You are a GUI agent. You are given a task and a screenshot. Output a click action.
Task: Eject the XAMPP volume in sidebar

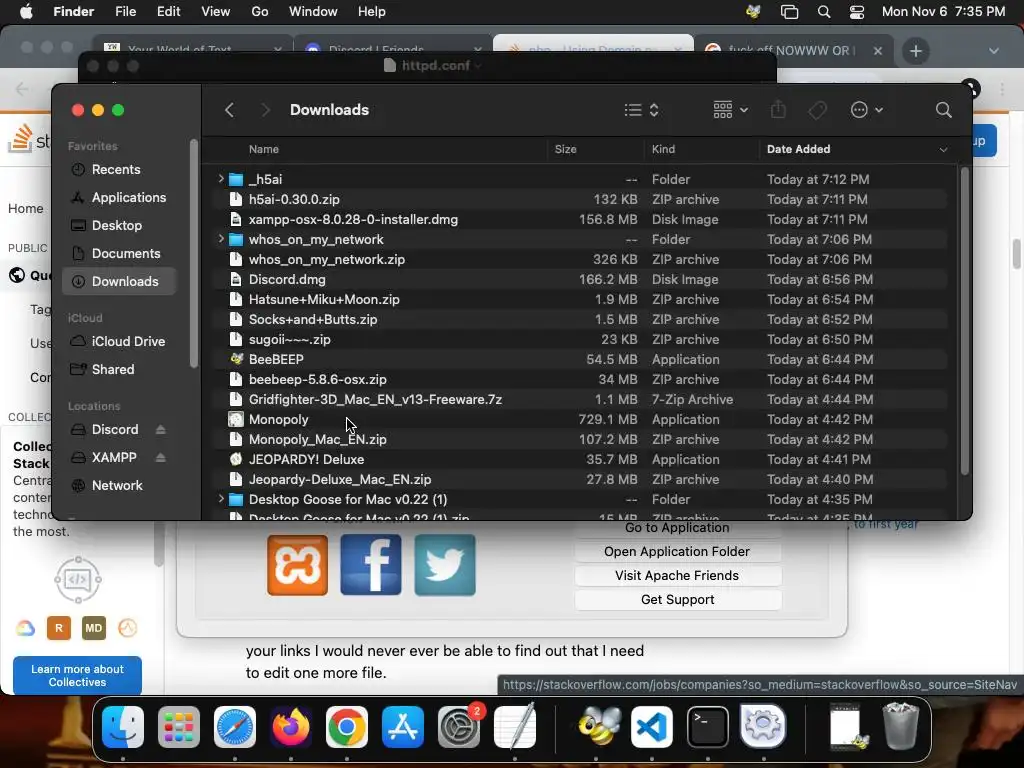[x=161, y=458]
